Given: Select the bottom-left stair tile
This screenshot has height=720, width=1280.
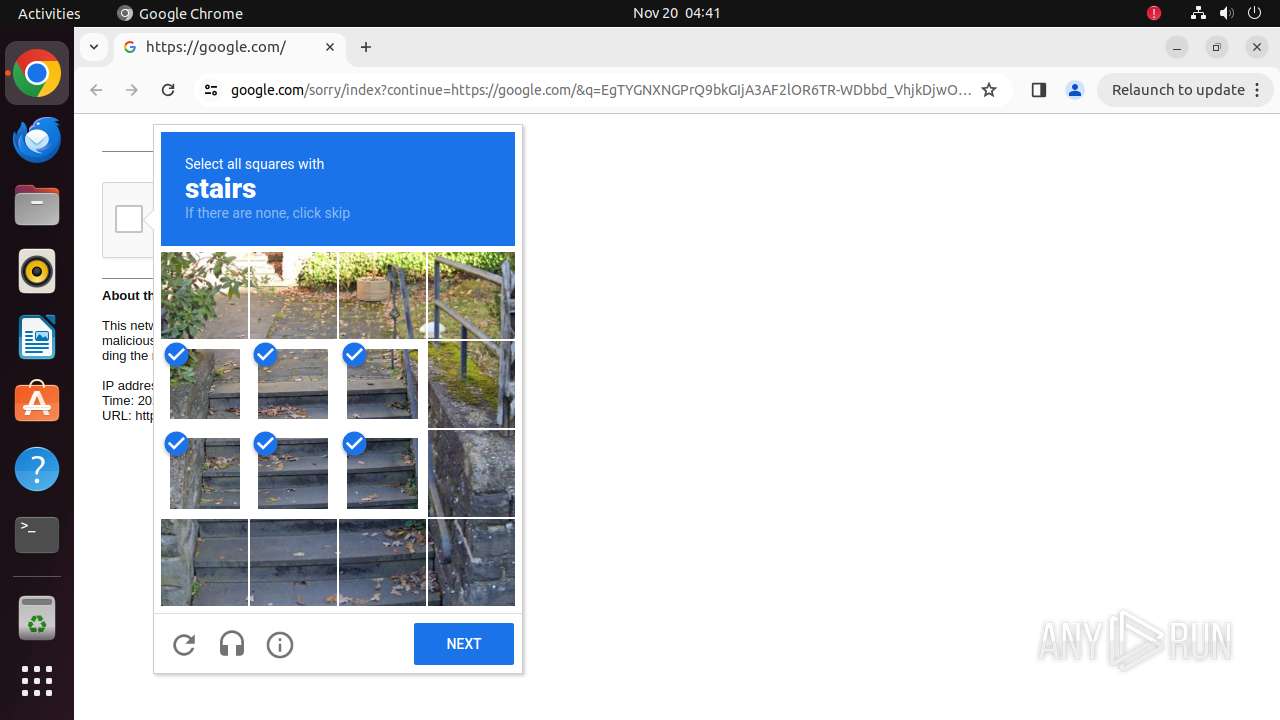Looking at the screenshot, I should (x=204, y=562).
